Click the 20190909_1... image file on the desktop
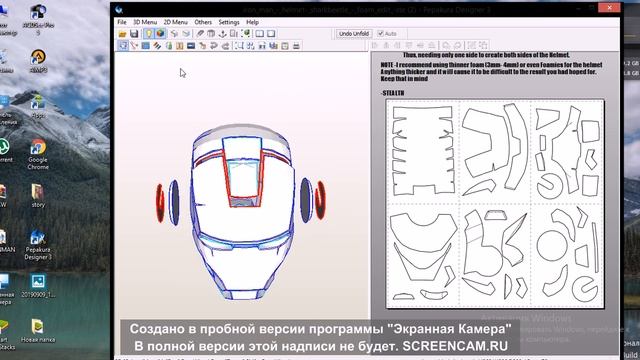This screenshot has width=640, height=360. click(x=38, y=286)
